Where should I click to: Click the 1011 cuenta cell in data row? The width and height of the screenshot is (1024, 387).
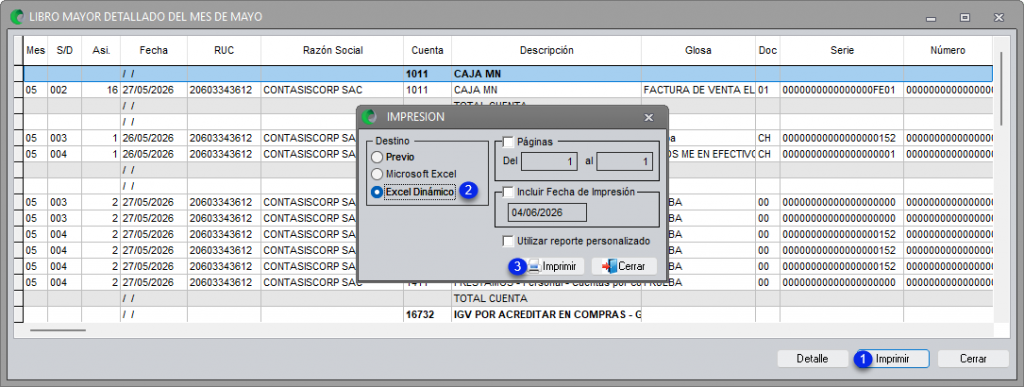coord(427,89)
